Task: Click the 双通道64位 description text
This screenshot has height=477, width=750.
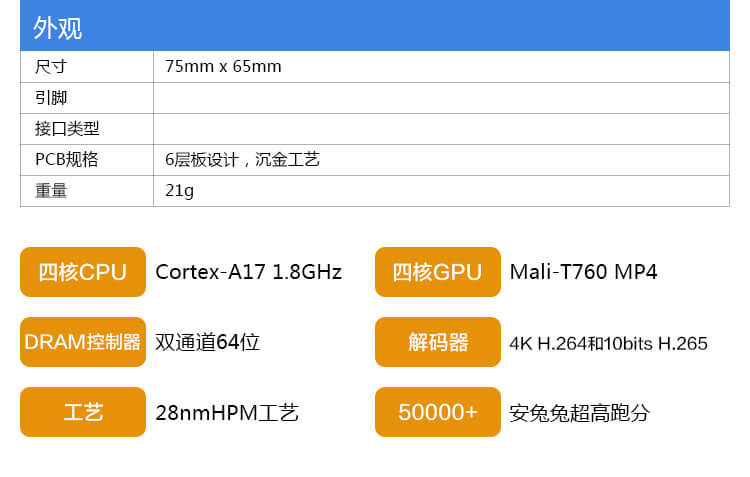Action: 207,342
